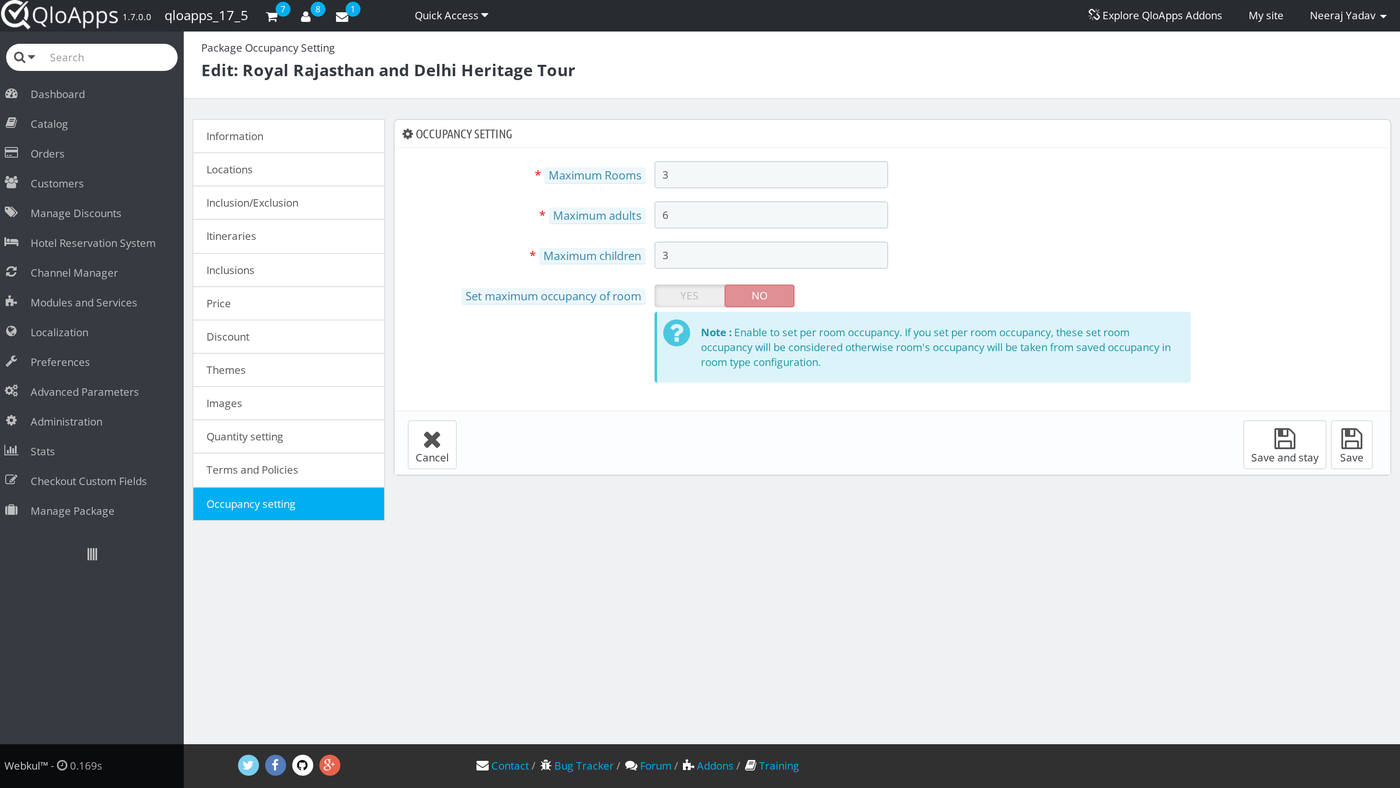Open the Twitter social icon in footer
Viewport: 1400px width, 788px height.
[249, 765]
